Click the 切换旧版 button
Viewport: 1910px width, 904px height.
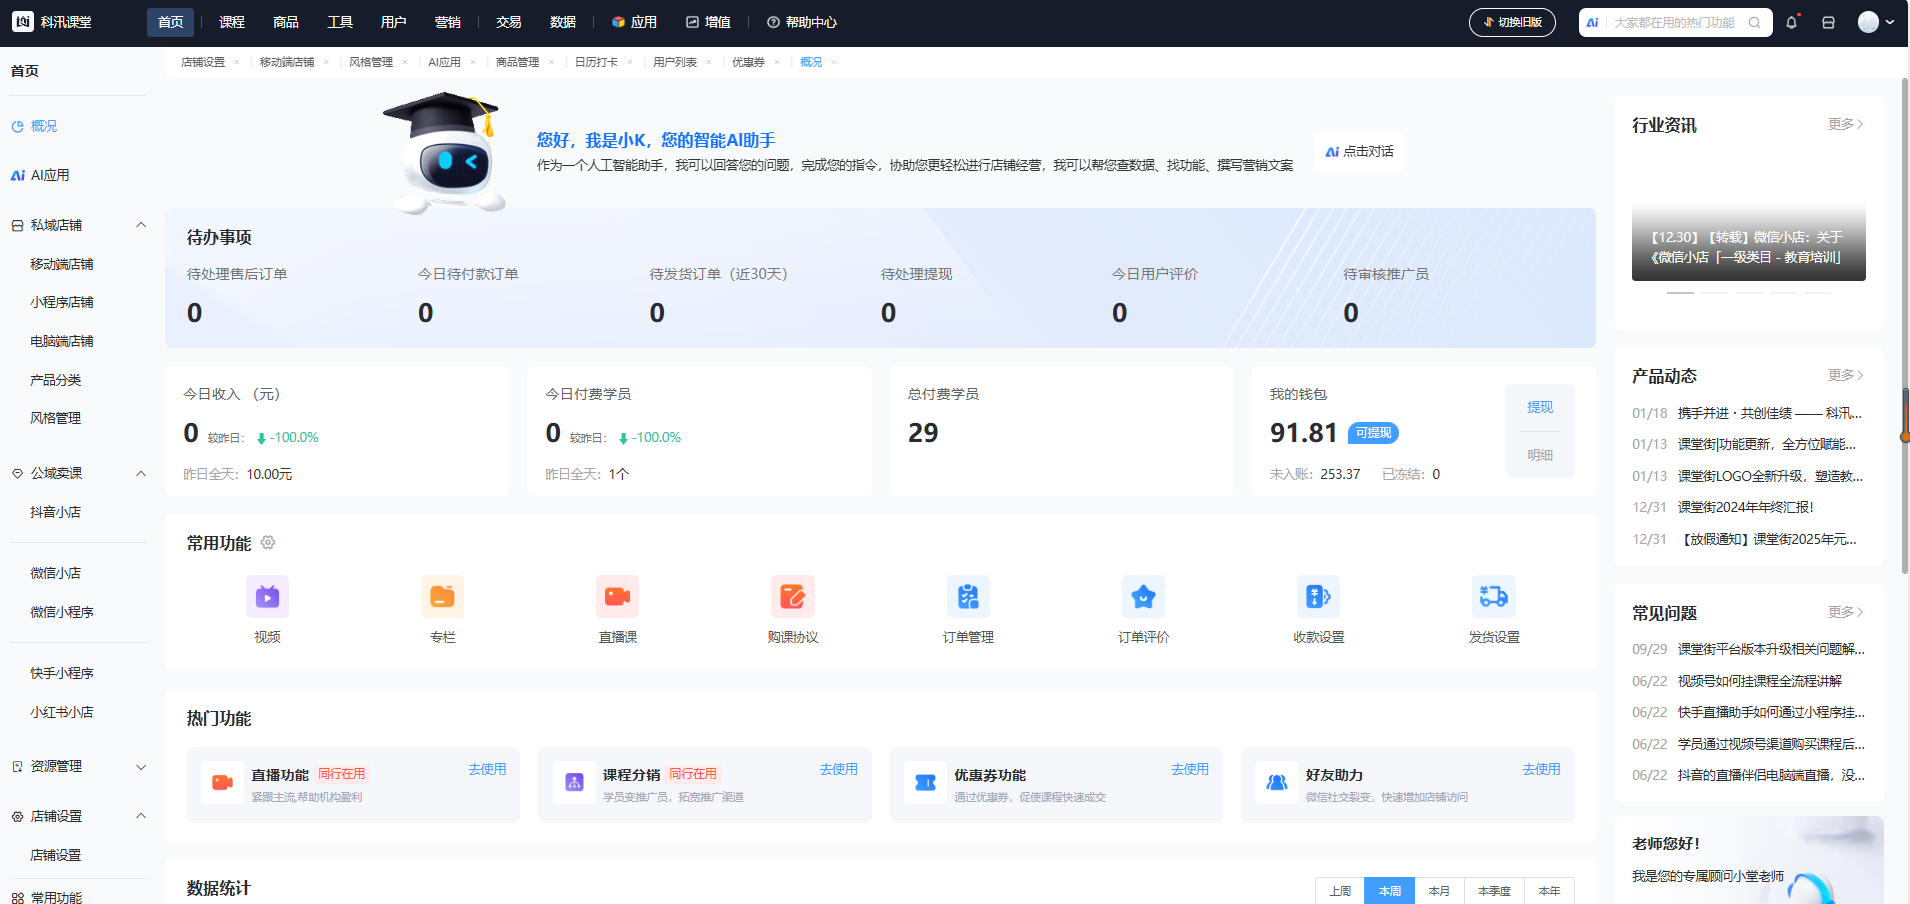pyautogui.click(x=1512, y=22)
